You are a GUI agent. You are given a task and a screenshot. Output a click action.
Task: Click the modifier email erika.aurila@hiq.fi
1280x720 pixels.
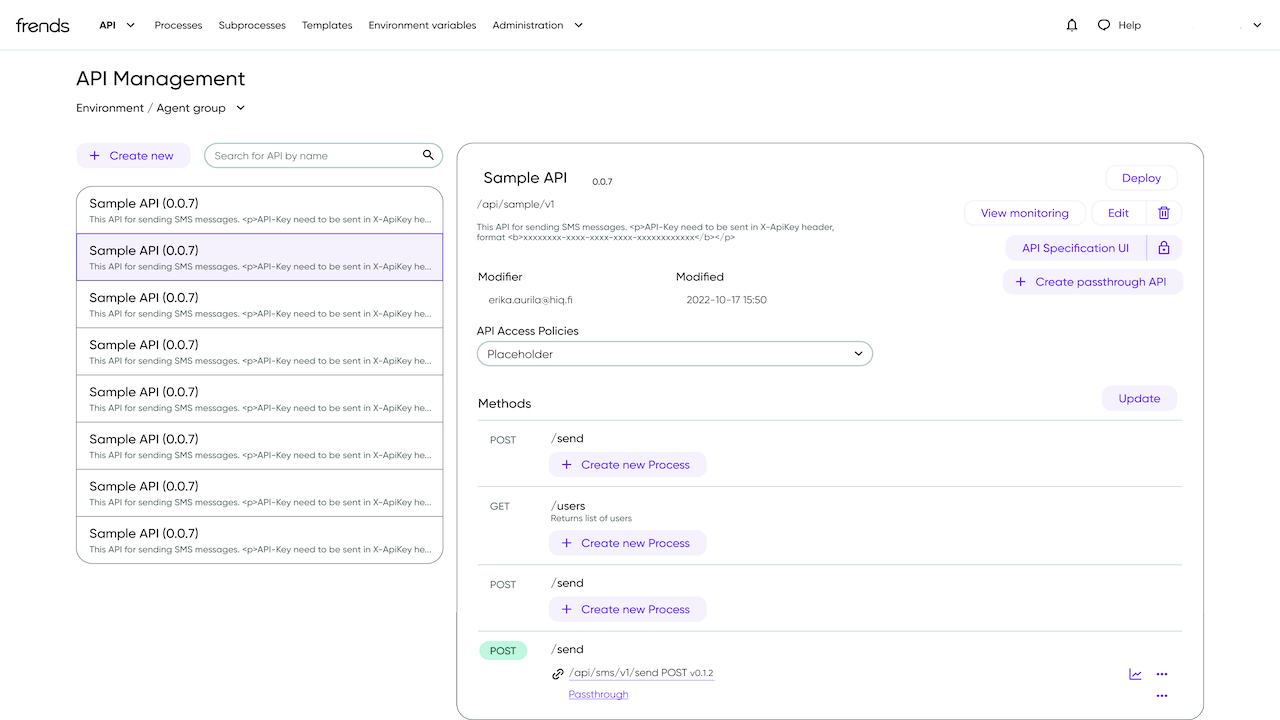click(532, 300)
